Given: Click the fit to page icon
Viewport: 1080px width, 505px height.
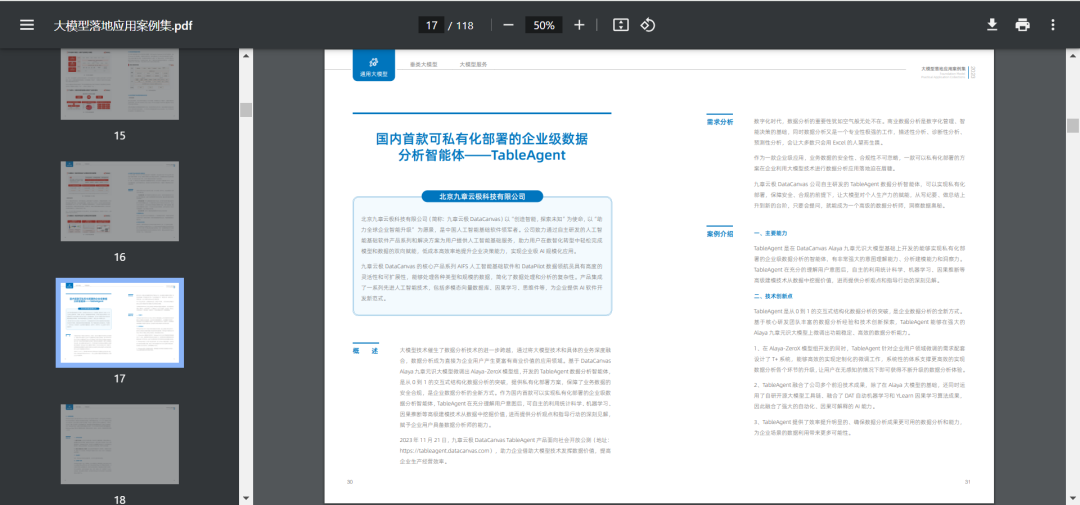Looking at the screenshot, I should tap(621, 25).
